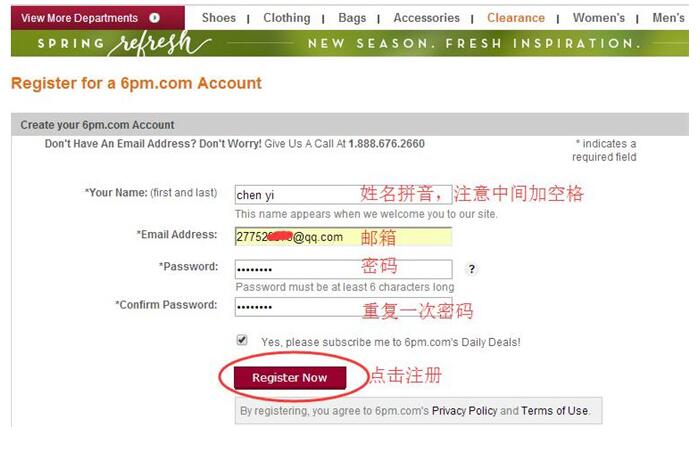Viewport: 700px width, 452px height.
Task: Click the Password input field
Action: [x=343, y=269]
